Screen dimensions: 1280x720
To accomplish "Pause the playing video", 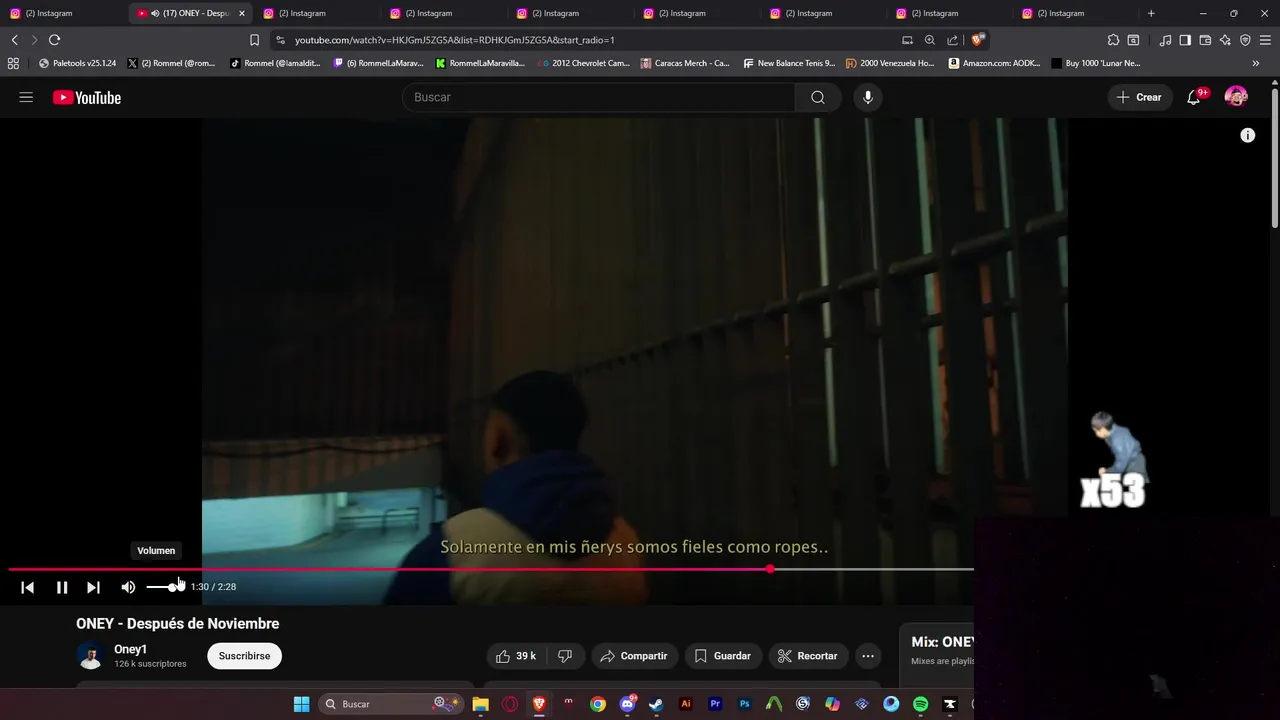I will coord(62,587).
